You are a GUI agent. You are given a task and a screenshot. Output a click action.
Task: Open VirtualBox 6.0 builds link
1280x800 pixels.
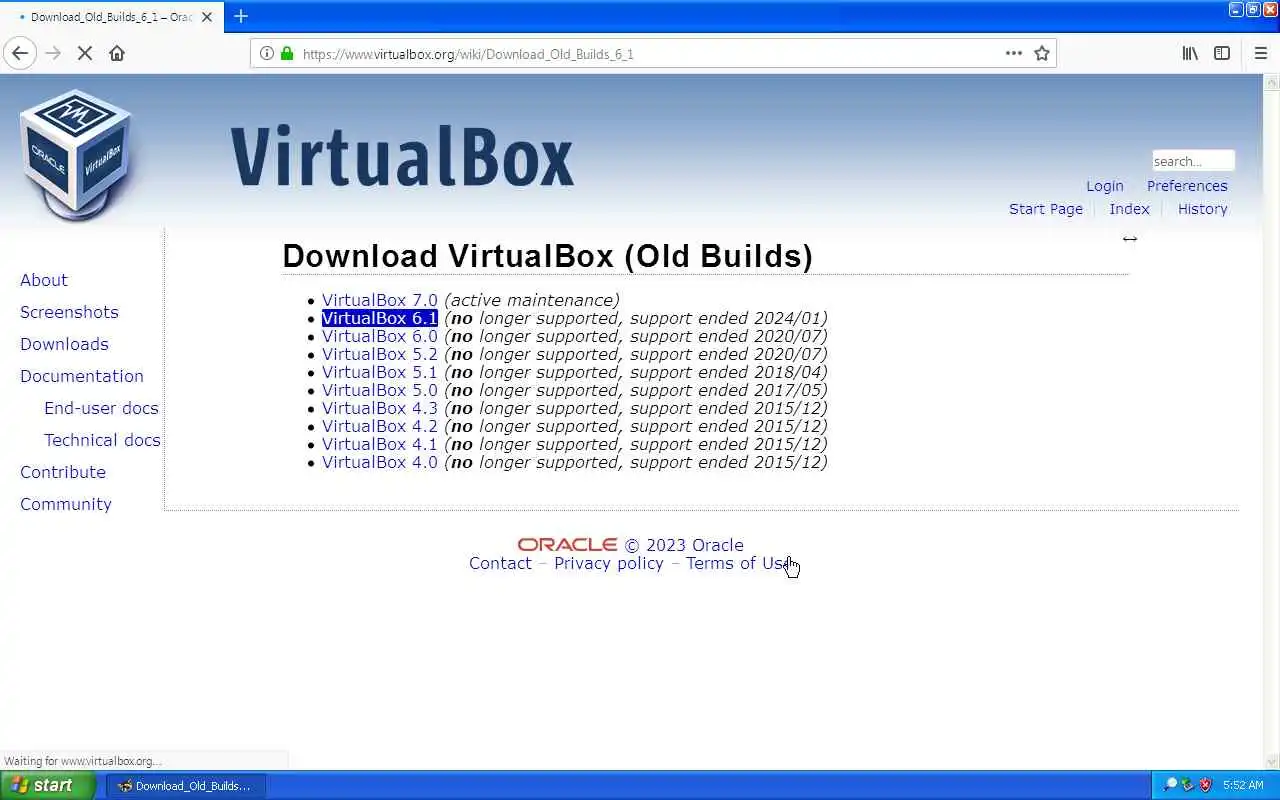click(380, 336)
